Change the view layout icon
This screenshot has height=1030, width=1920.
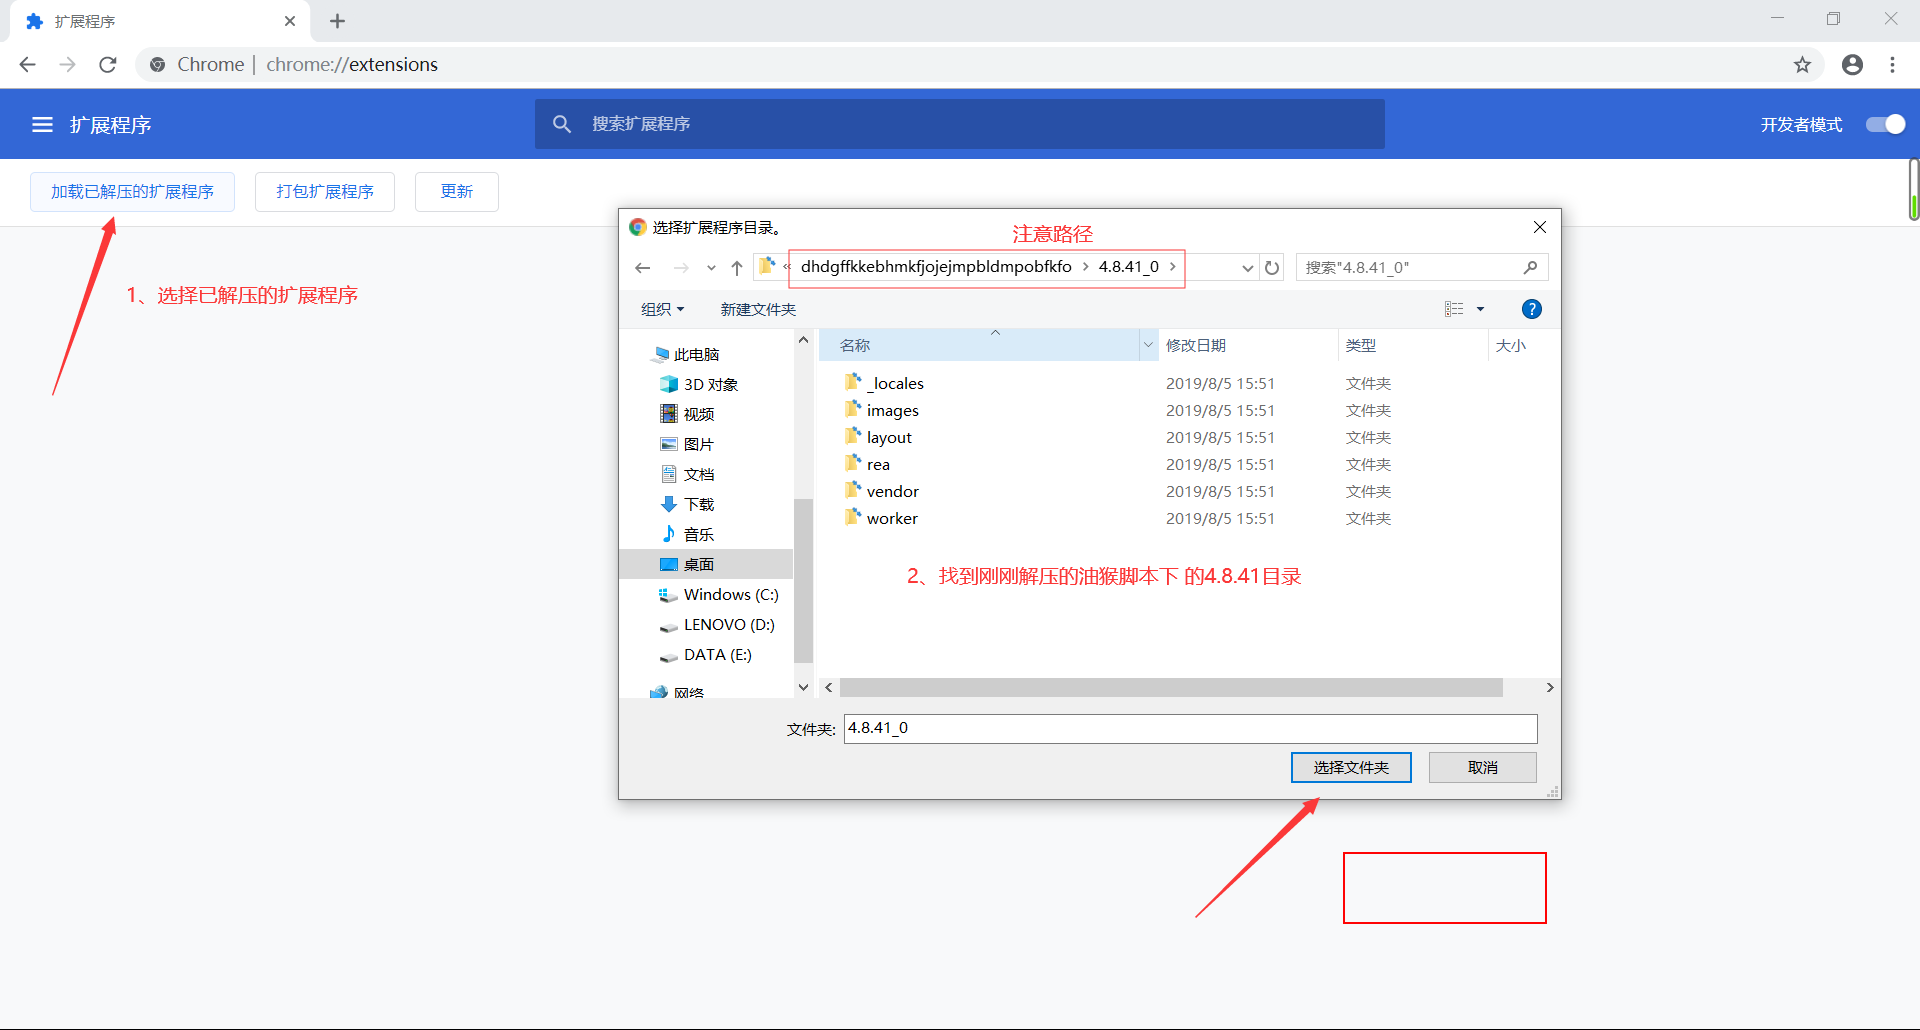[x=1454, y=309]
